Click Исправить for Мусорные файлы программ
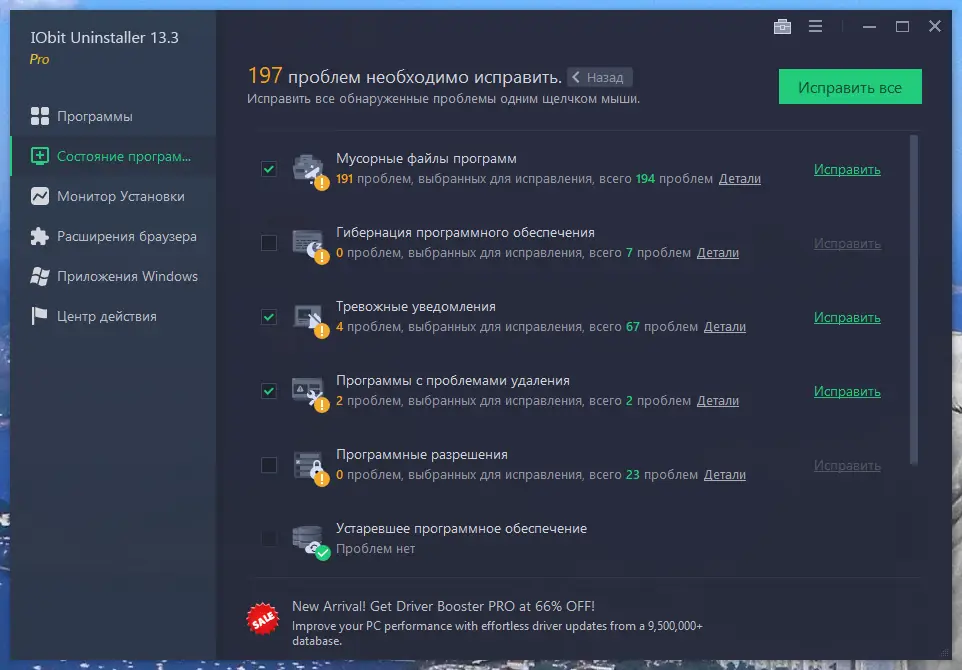962x670 pixels. tap(847, 169)
